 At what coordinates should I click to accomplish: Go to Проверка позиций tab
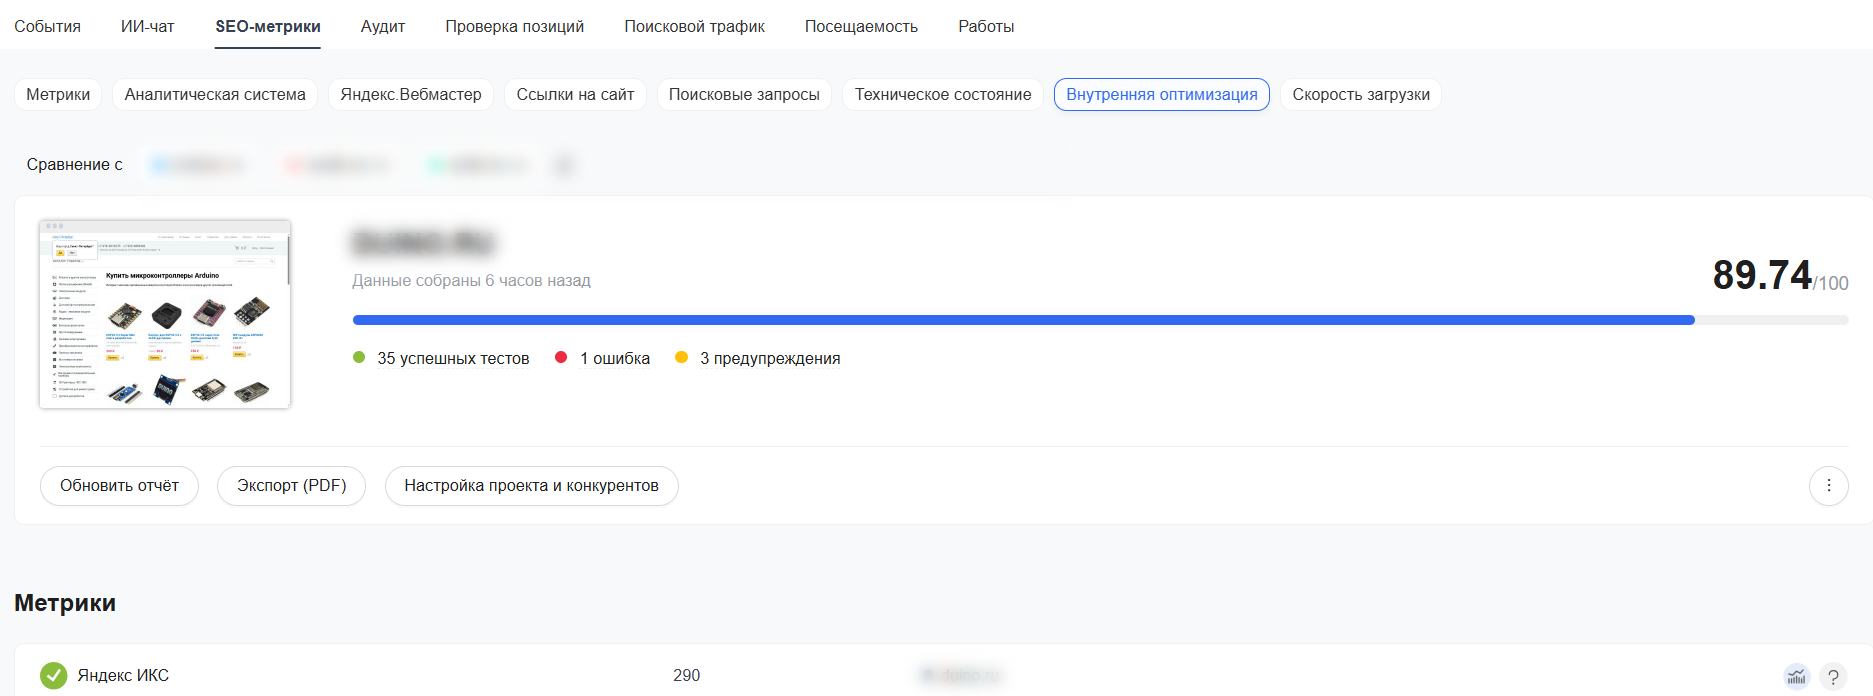[515, 26]
